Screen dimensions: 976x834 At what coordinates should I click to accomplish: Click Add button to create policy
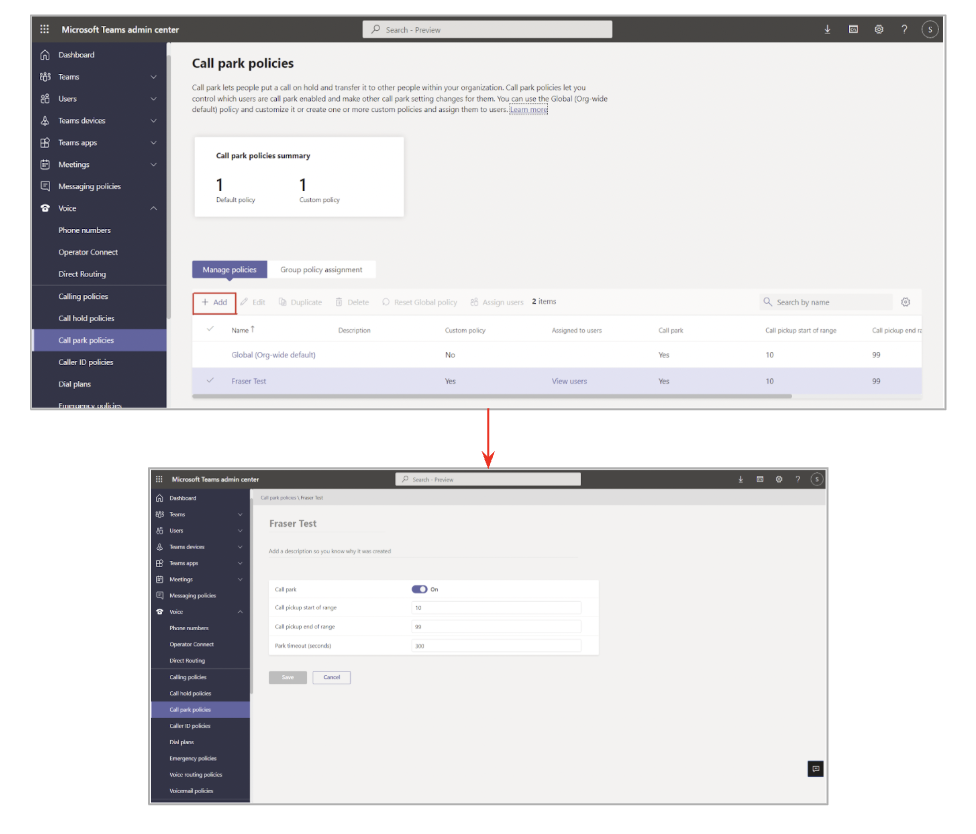214,302
